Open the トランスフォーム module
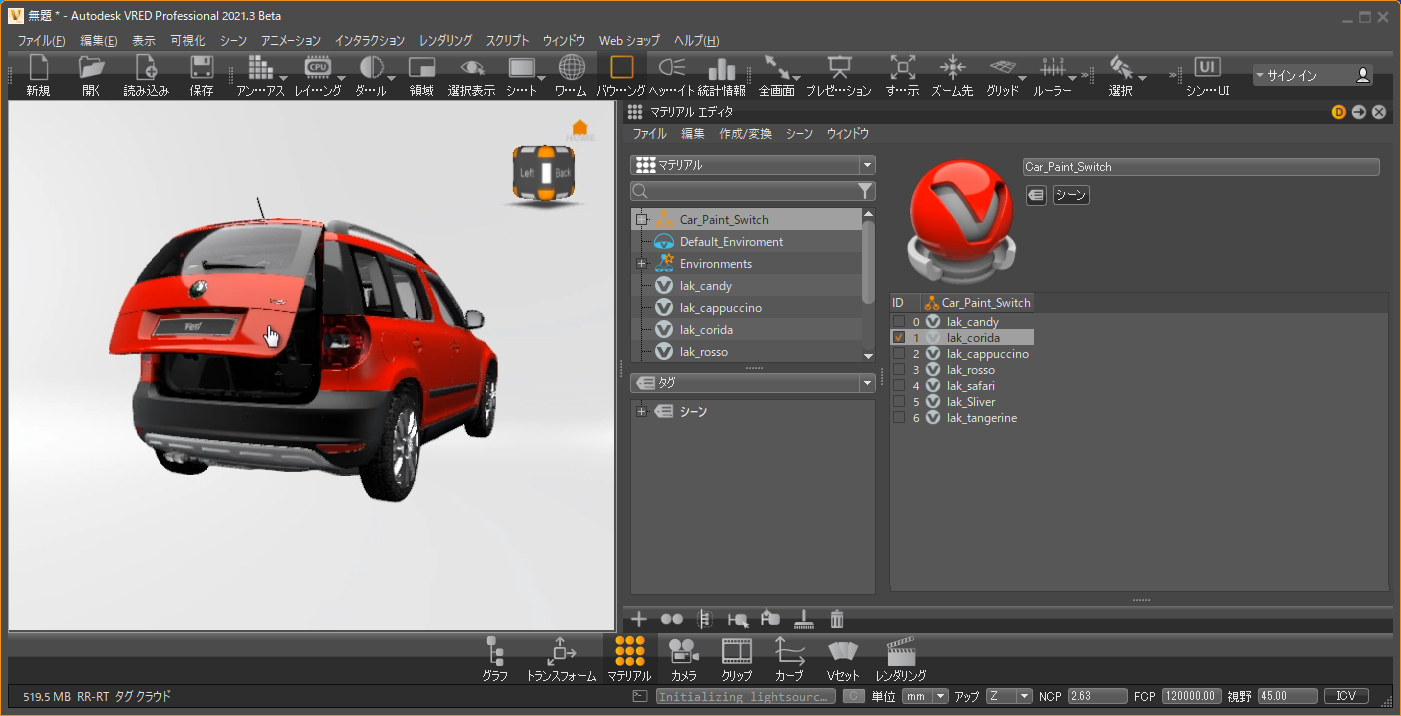 561,652
